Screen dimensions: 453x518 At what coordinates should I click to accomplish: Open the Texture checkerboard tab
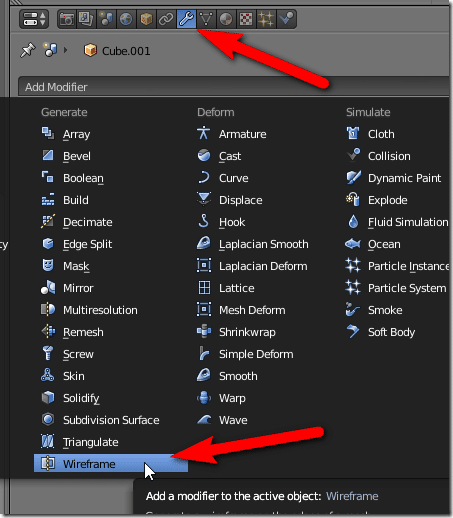tap(246, 19)
